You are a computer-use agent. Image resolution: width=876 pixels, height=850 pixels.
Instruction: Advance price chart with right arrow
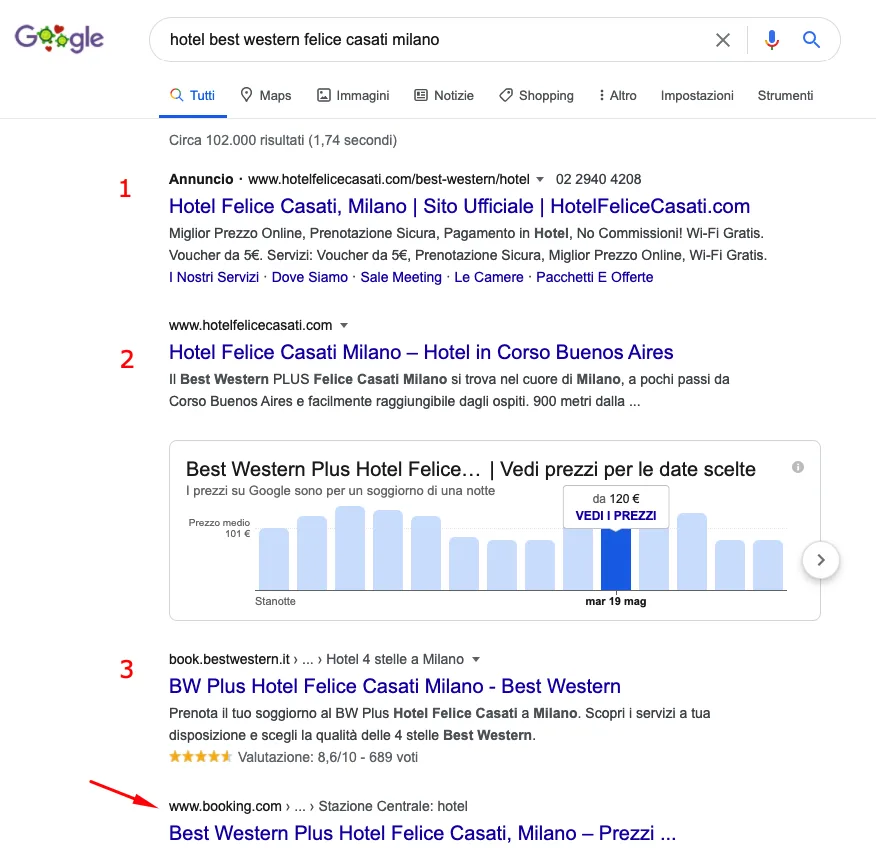tap(820, 560)
